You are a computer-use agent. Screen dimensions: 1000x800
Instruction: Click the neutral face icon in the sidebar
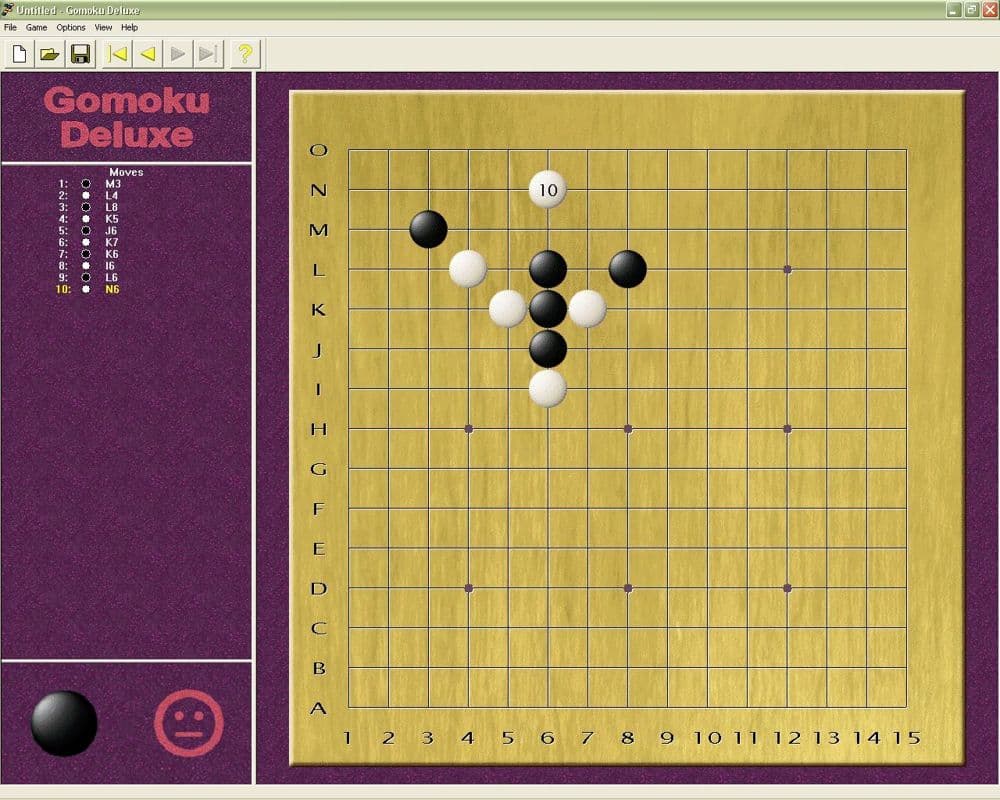[x=189, y=723]
